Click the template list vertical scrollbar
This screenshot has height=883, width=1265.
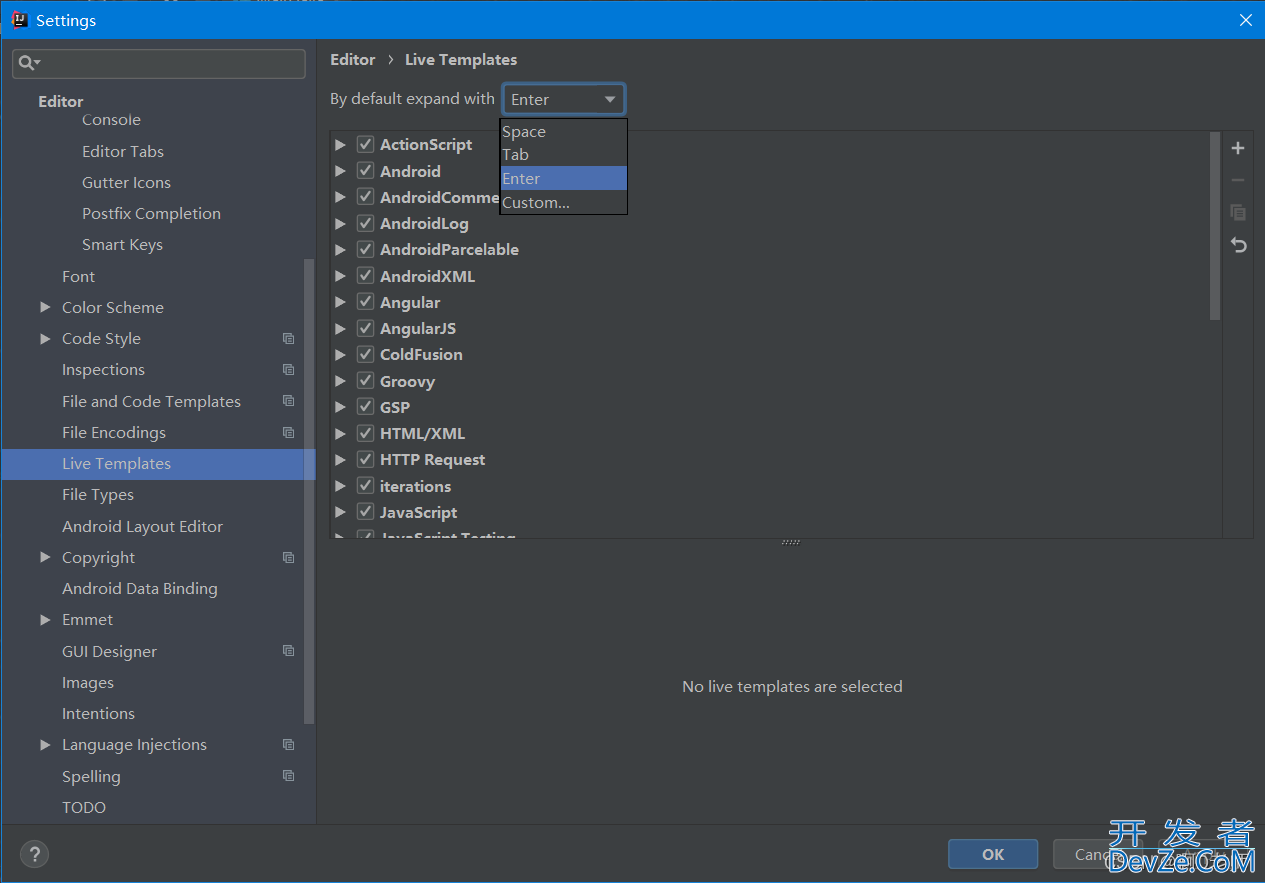[x=1215, y=226]
